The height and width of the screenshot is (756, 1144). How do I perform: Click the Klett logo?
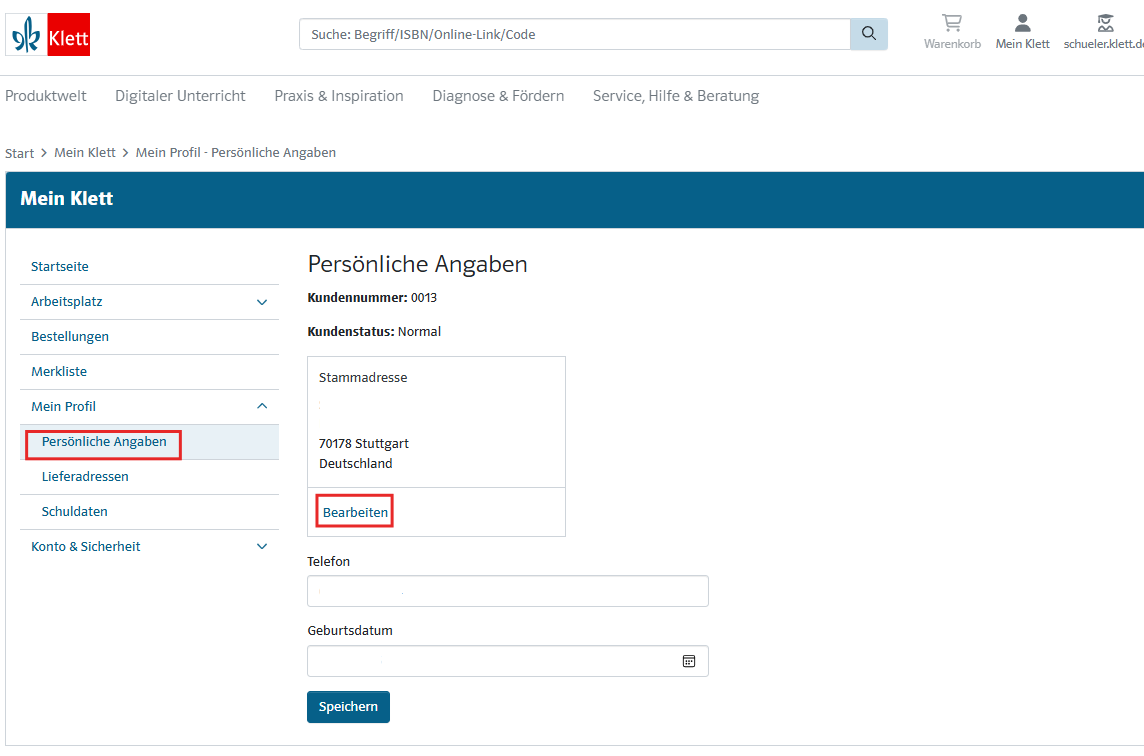[48, 34]
